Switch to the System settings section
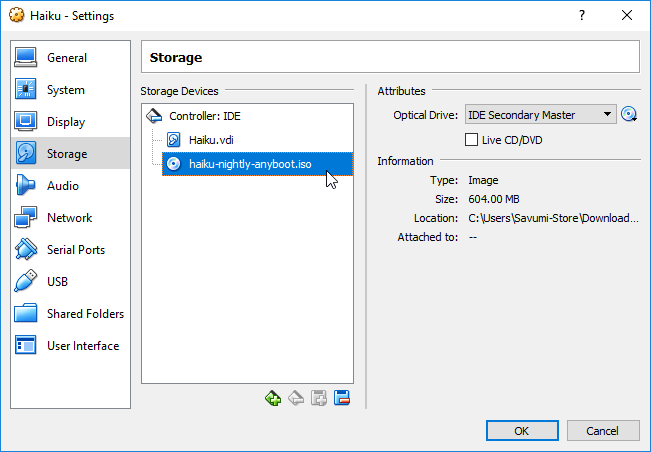This screenshot has height=452, width=651. click(x=66, y=90)
